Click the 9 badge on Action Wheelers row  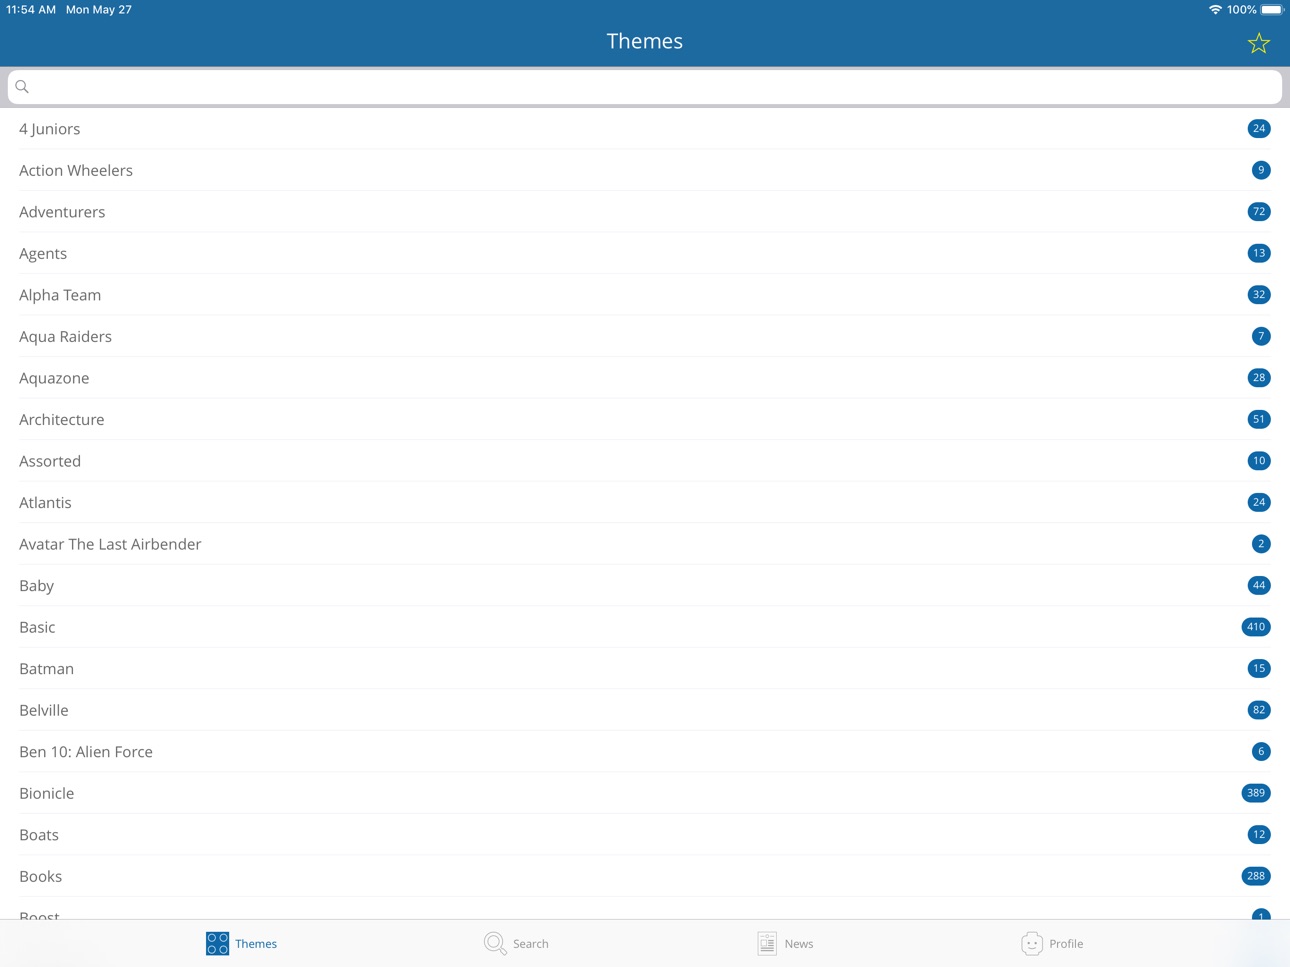tap(1261, 170)
